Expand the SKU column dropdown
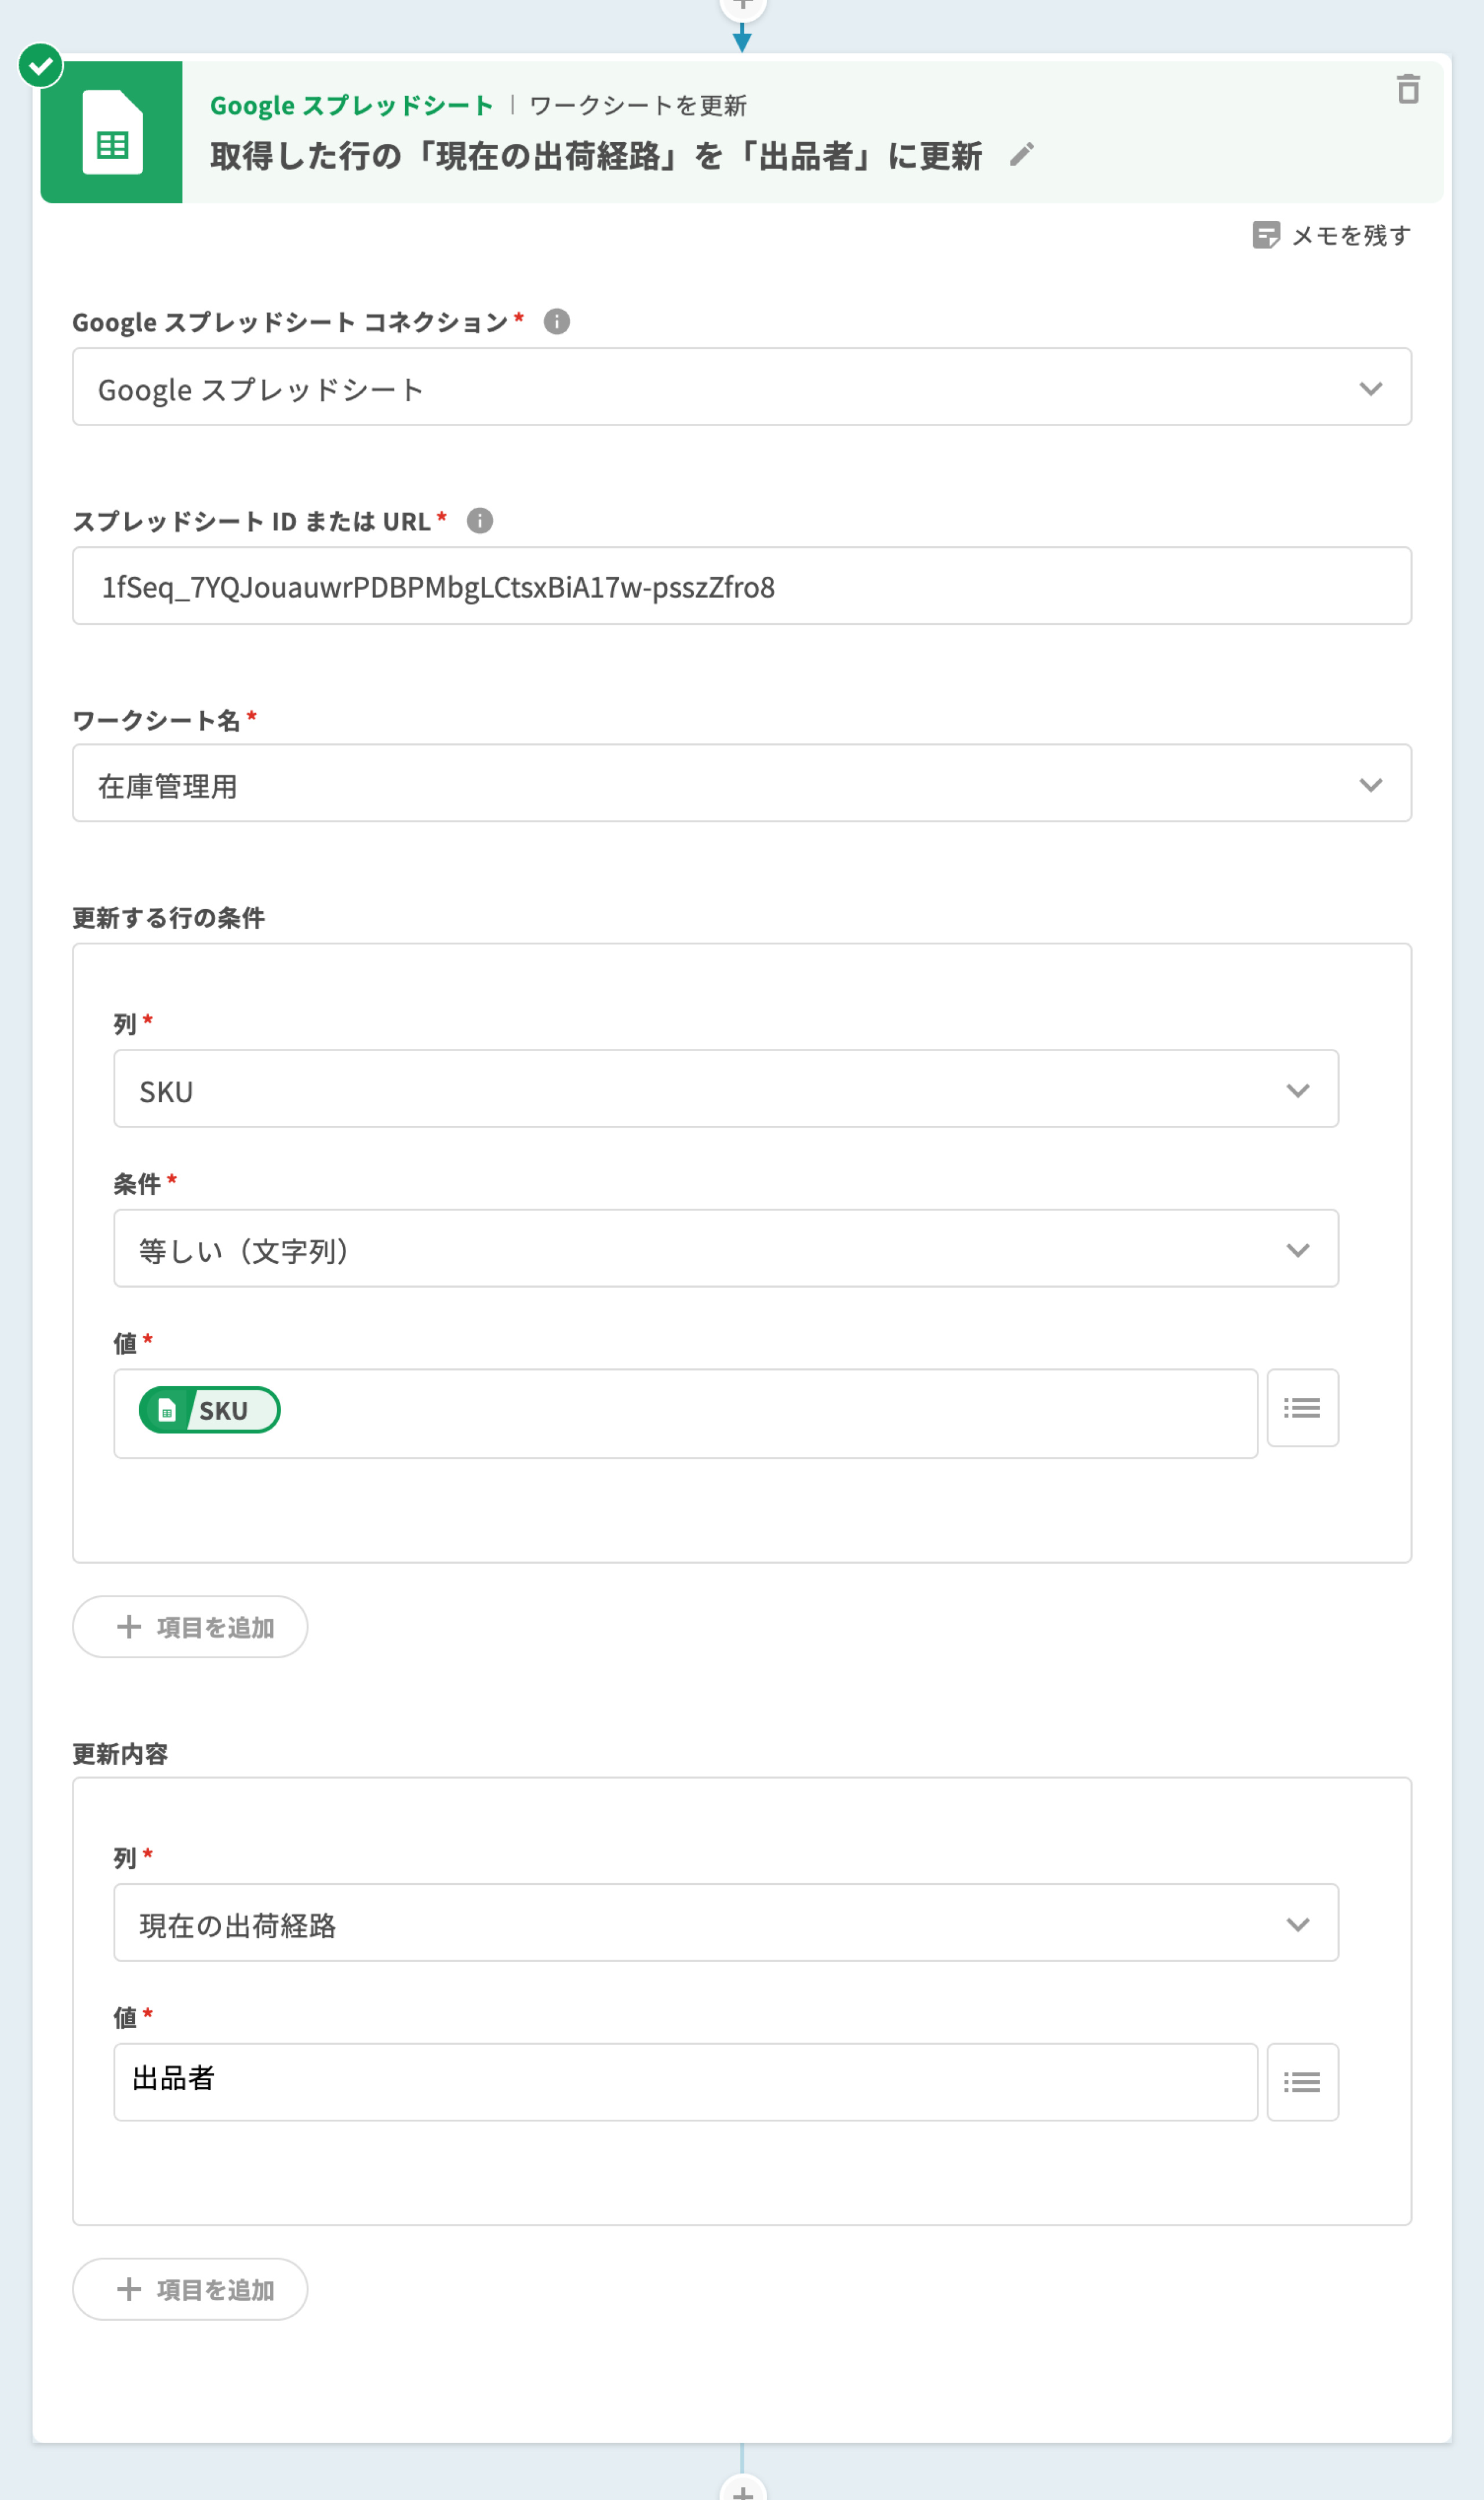The width and height of the screenshot is (1484, 2500). point(725,1089)
